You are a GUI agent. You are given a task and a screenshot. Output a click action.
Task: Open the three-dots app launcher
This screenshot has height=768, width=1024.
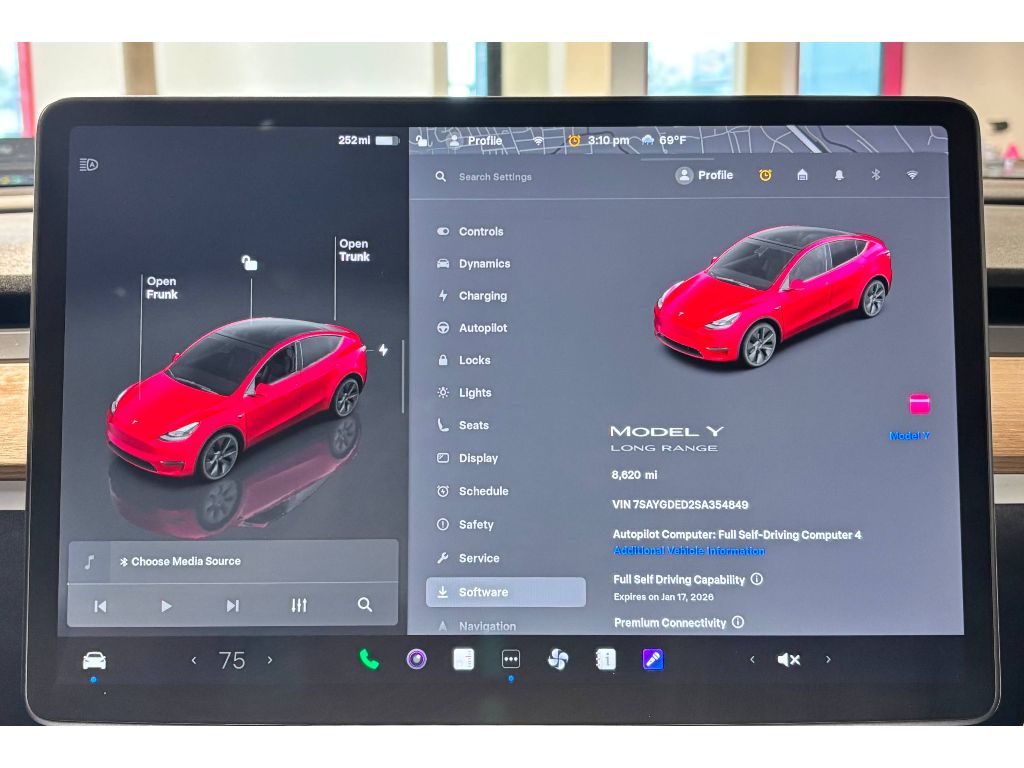coord(511,659)
